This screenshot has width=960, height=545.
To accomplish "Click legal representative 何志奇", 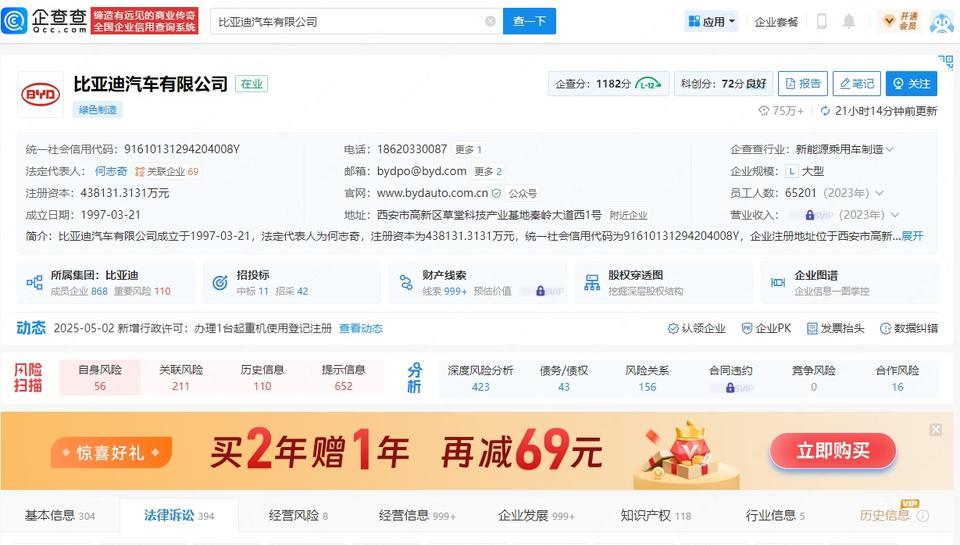I will point(111,171).
